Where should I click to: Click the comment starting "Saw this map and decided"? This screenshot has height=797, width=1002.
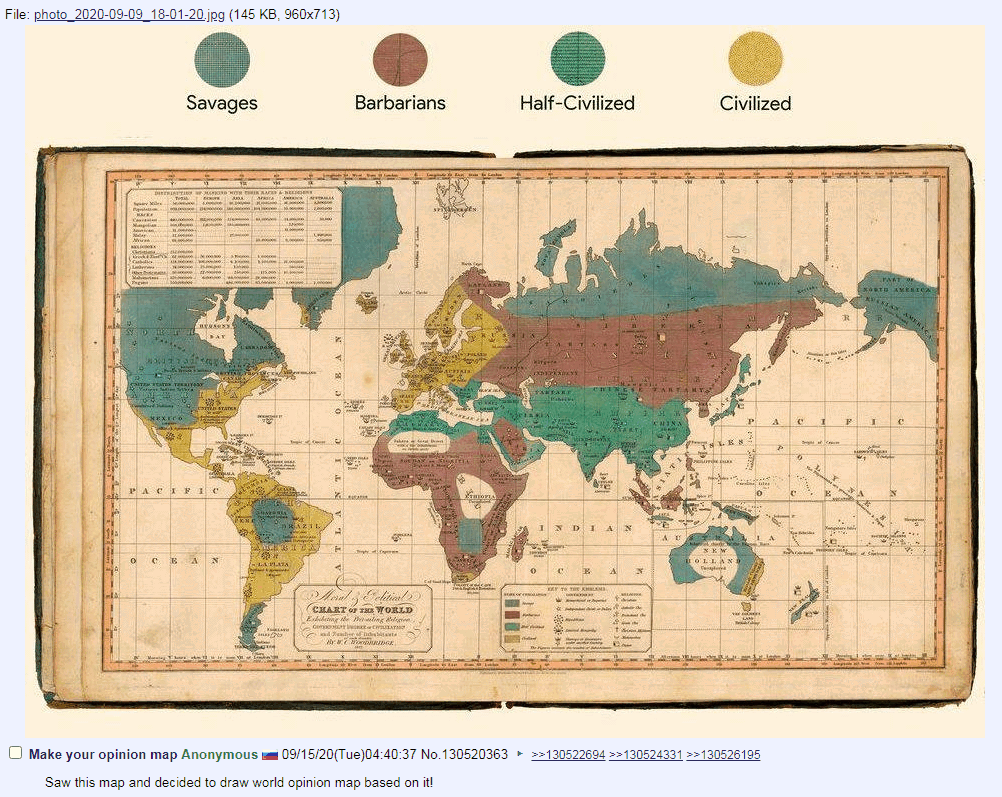tap(239, 782)
